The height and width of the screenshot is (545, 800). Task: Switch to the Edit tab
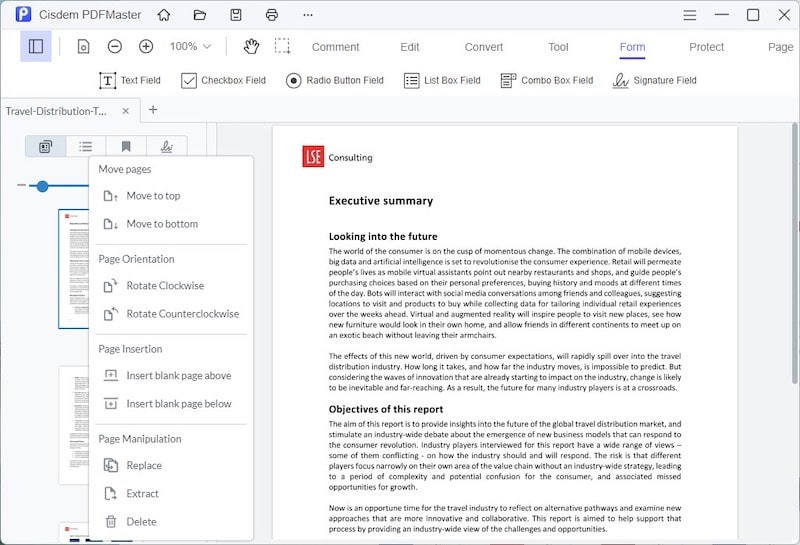pyautogui.click(x=410, y=47)
